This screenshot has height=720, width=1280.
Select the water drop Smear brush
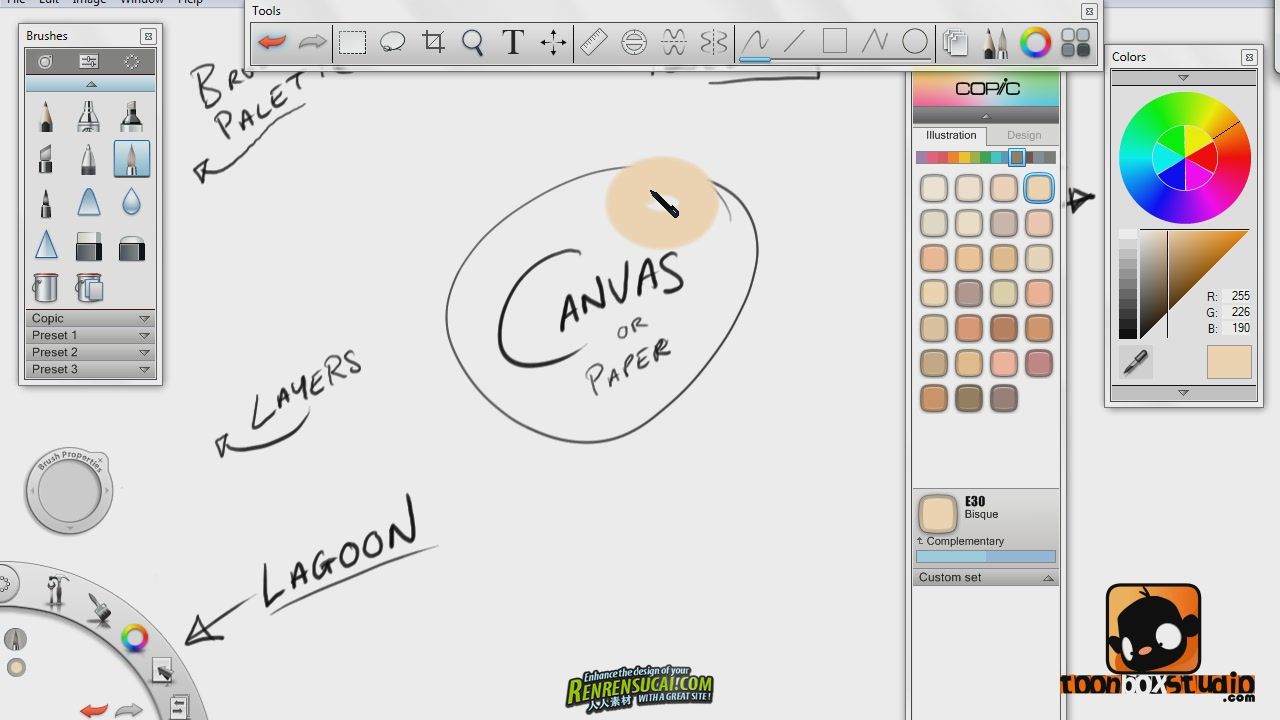click(131, 203)
